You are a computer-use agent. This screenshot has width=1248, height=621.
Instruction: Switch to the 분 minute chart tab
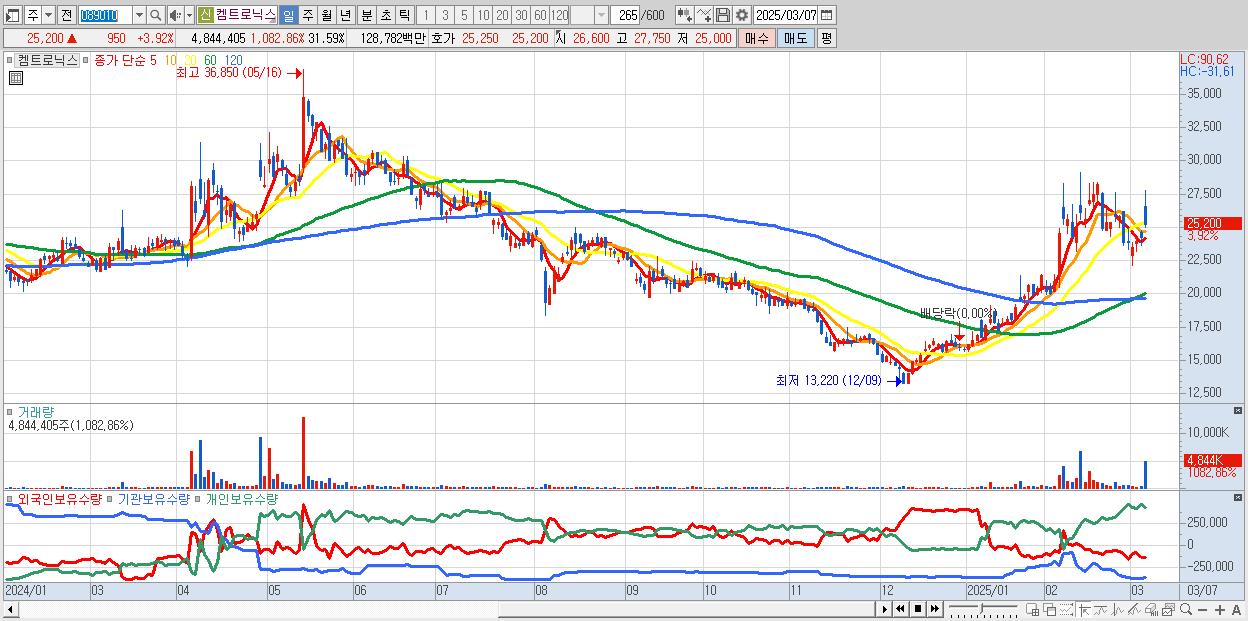tap(365, 15)
